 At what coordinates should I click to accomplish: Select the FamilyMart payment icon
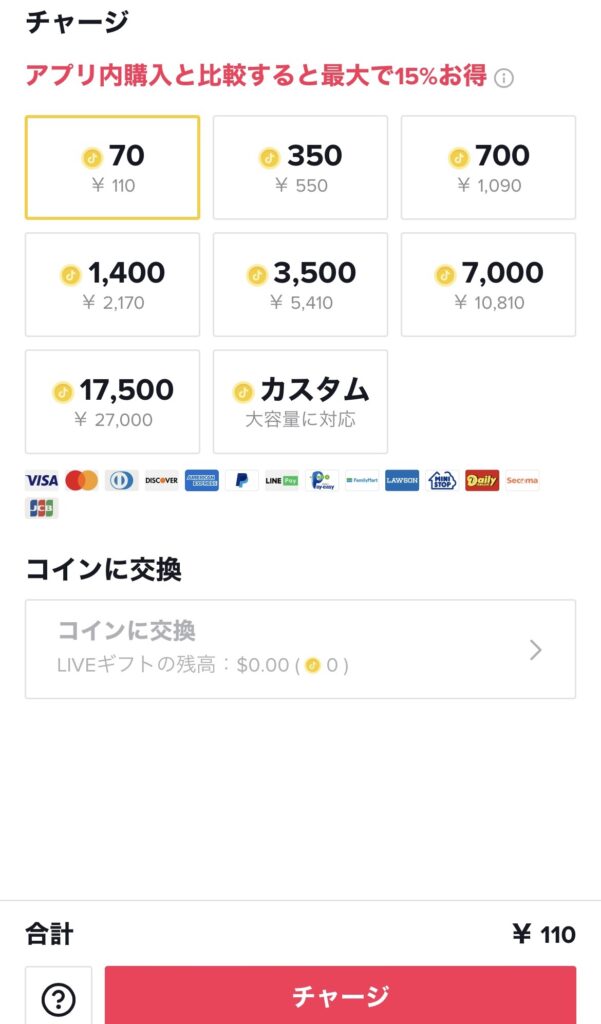(365, 480)
